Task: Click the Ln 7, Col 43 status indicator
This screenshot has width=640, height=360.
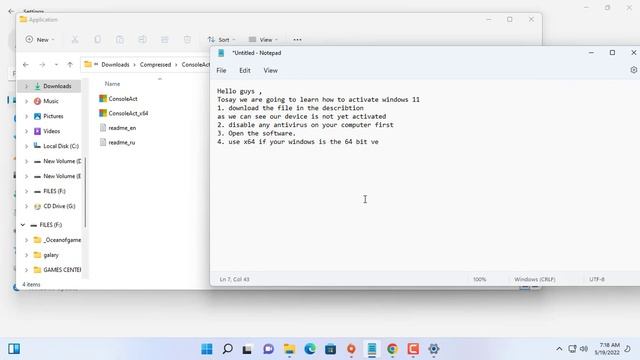Action: pos(234,280)
